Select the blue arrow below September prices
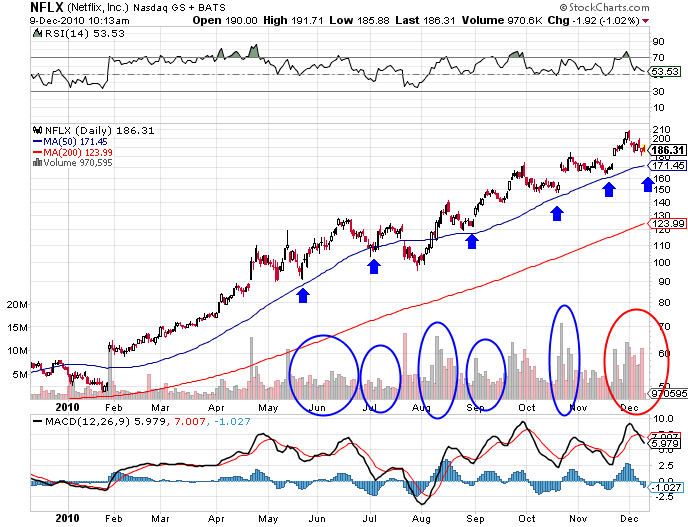This screenshot has width=688, height=527. 469,239
